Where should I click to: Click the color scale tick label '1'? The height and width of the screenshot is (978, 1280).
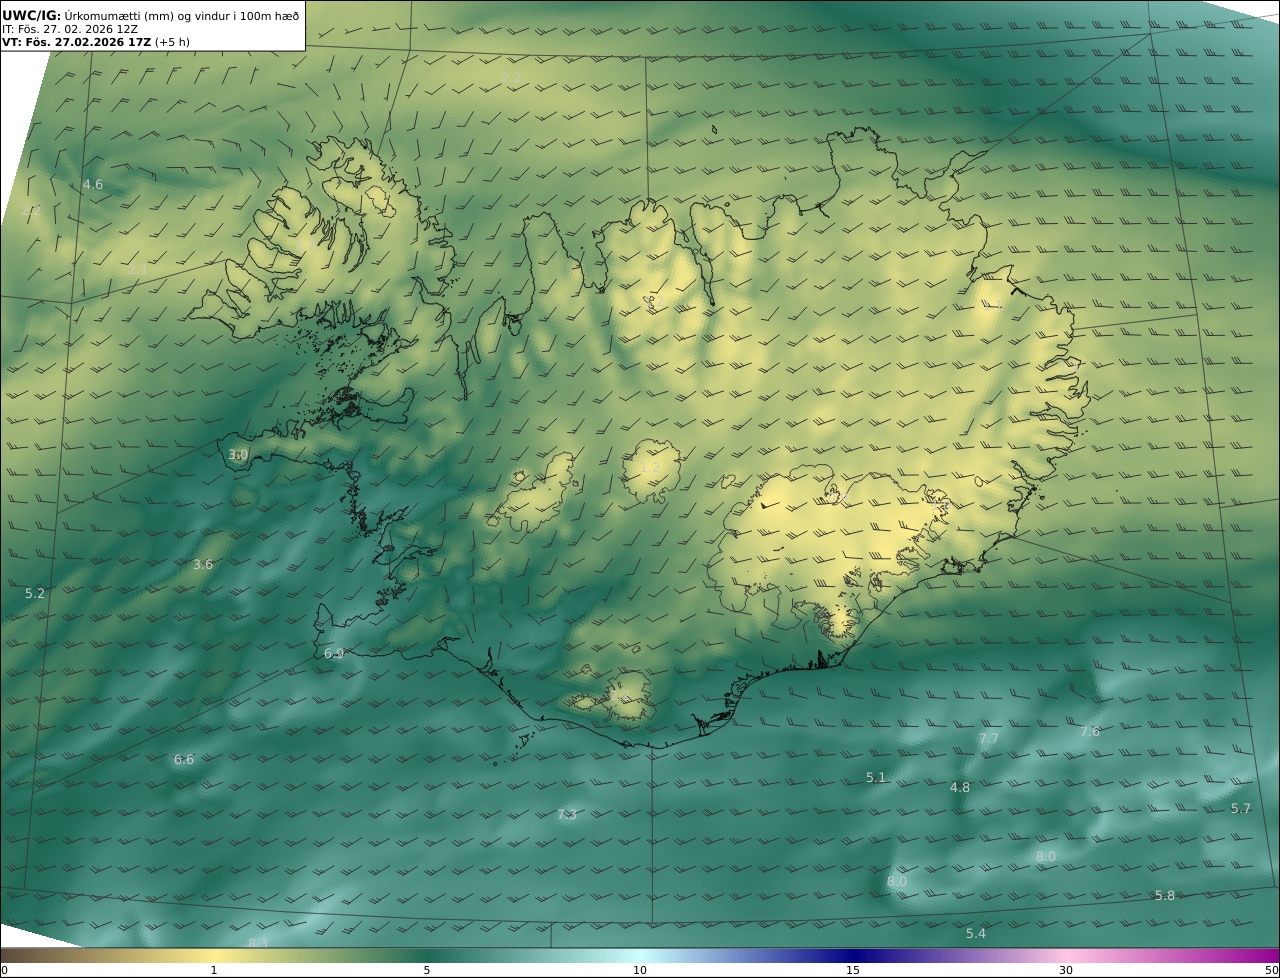point(214,970)
